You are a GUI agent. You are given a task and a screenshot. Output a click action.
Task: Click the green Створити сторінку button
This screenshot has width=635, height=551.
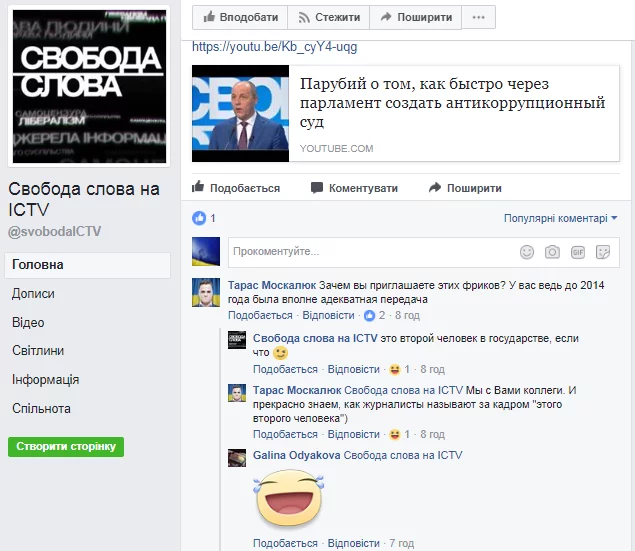[66, 447]
